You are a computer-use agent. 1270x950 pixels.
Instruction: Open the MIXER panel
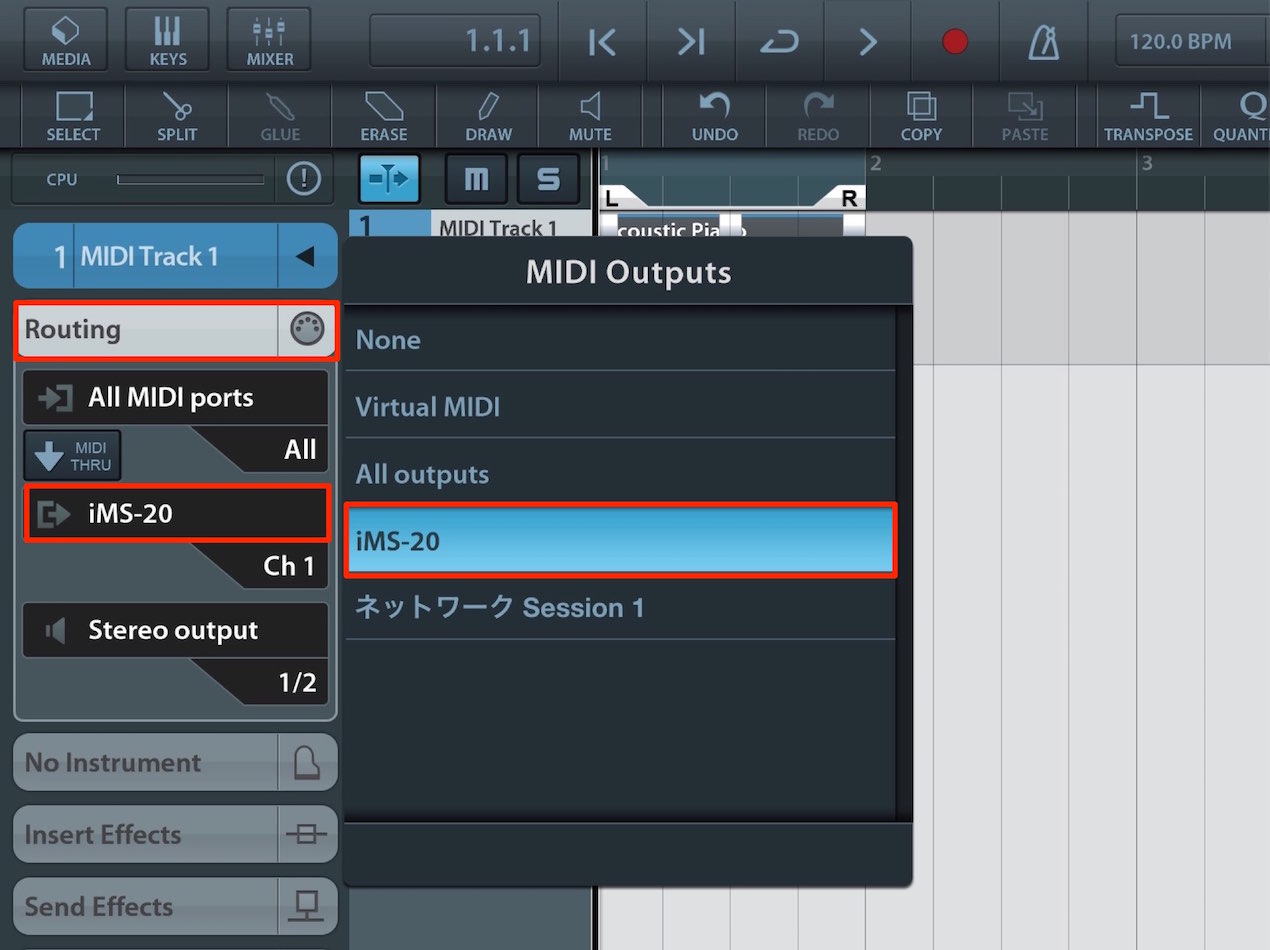(x=270, y=40)
